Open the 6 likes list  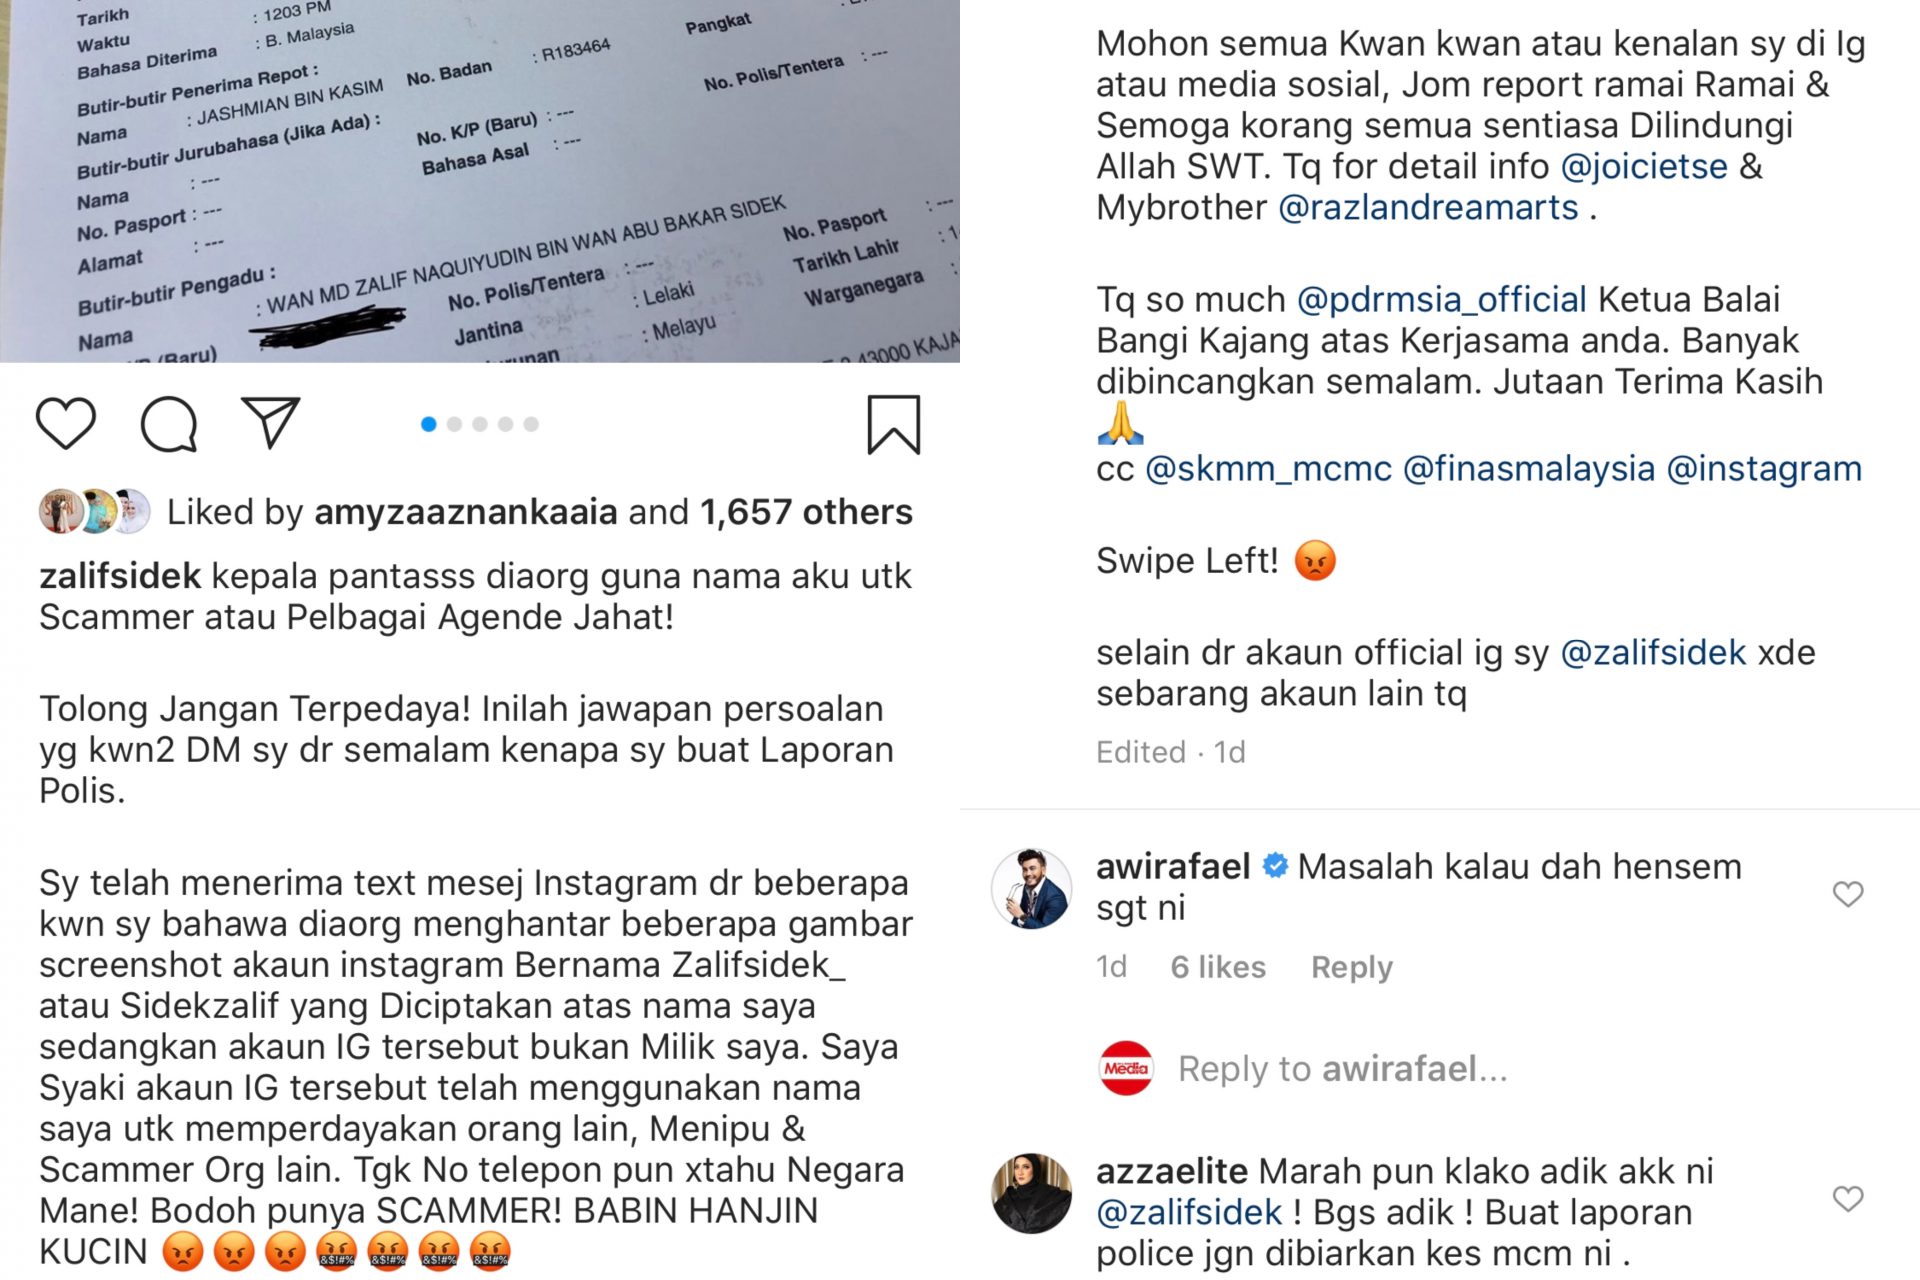tap(1218, 967)
